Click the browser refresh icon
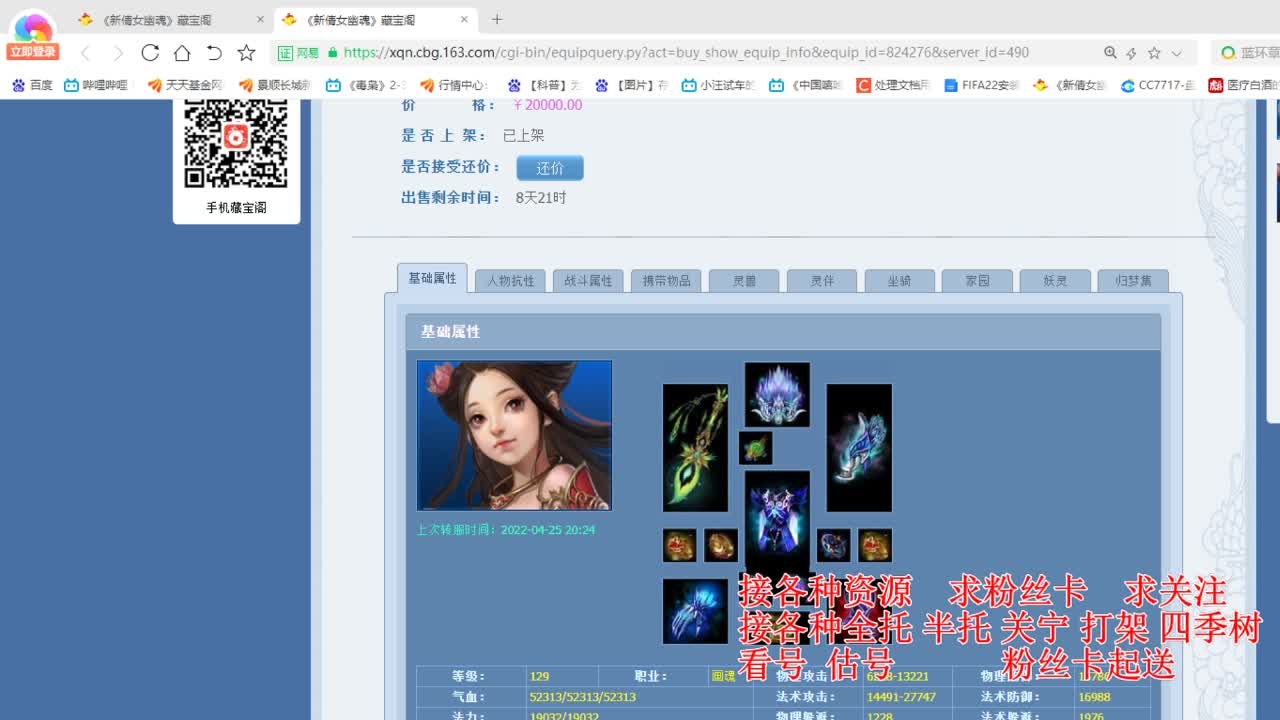The image size is (1280, 720). click(150, 52)
